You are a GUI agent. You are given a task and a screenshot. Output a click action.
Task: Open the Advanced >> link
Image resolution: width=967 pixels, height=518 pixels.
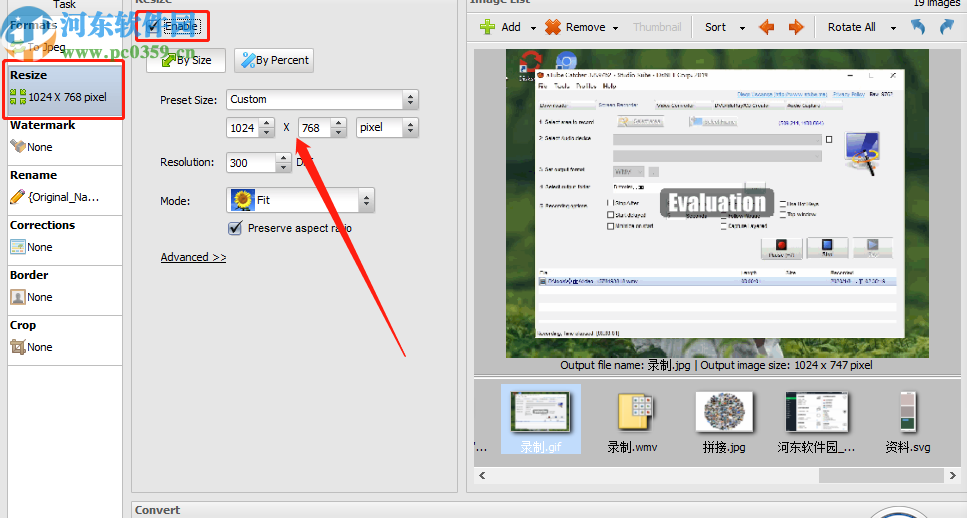pyautogui.click(x=193, y=257)
